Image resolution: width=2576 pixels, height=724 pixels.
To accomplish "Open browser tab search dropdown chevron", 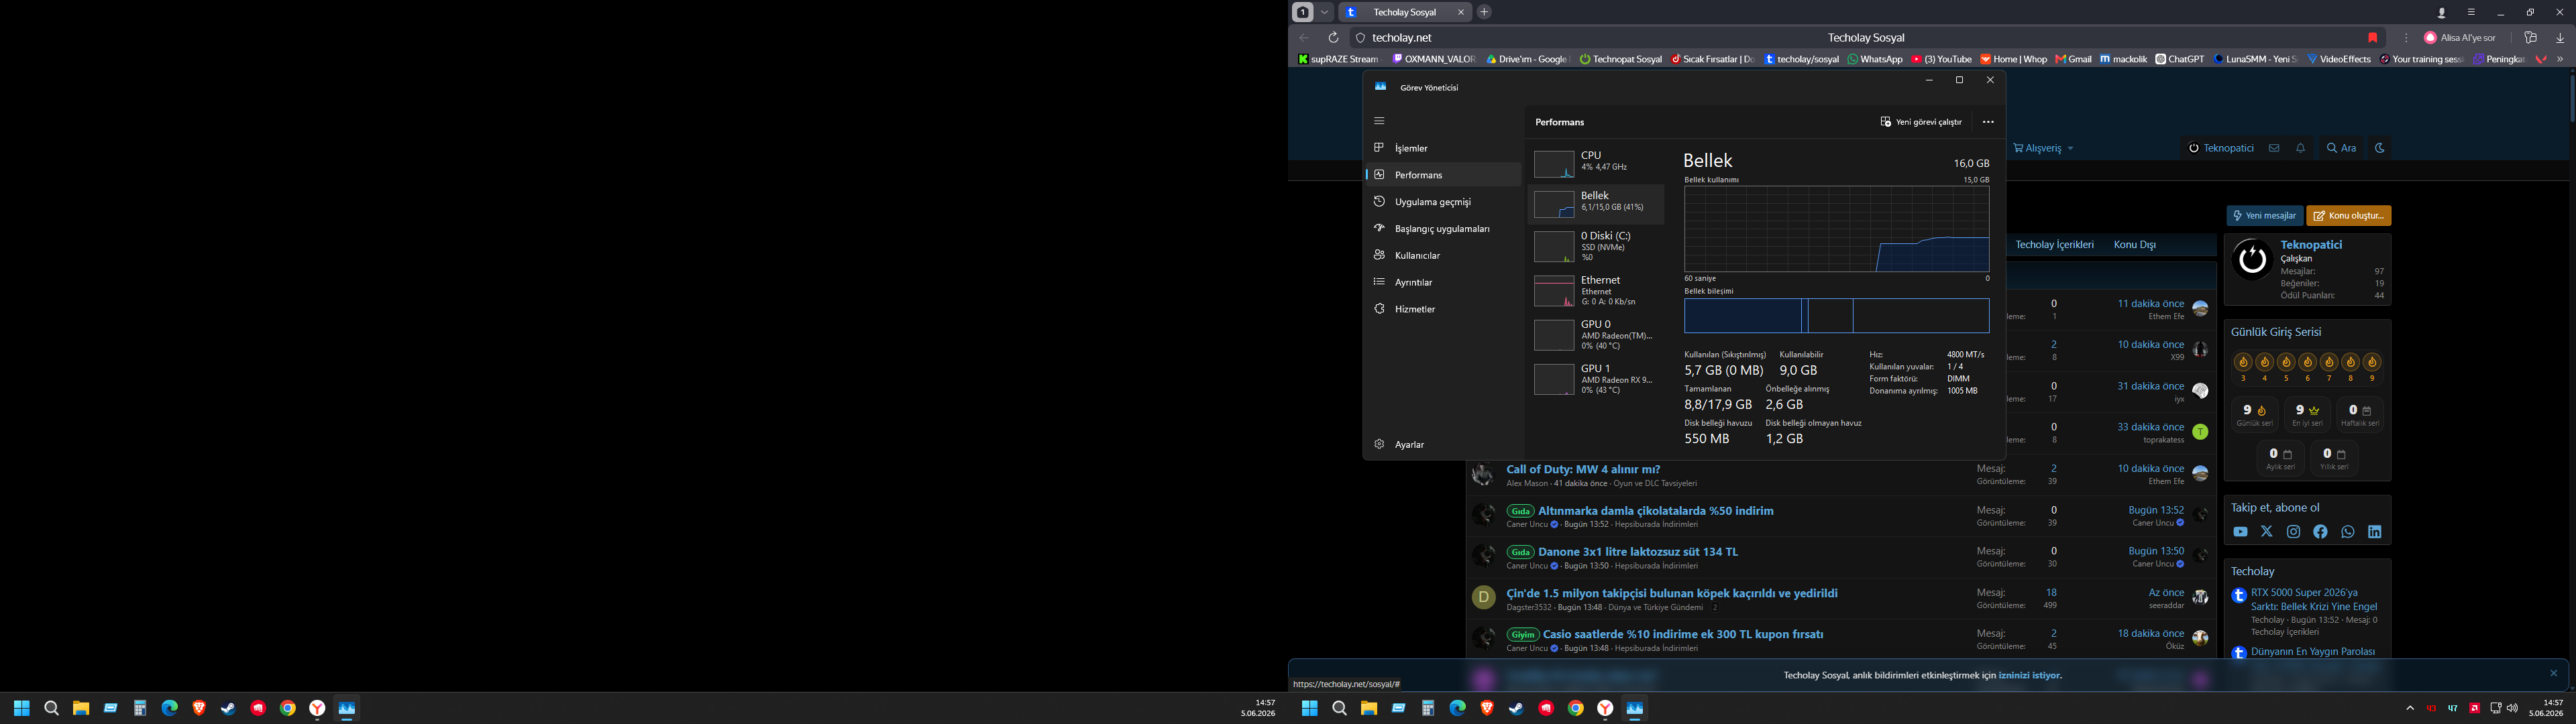I will (x=1325, y=12).
